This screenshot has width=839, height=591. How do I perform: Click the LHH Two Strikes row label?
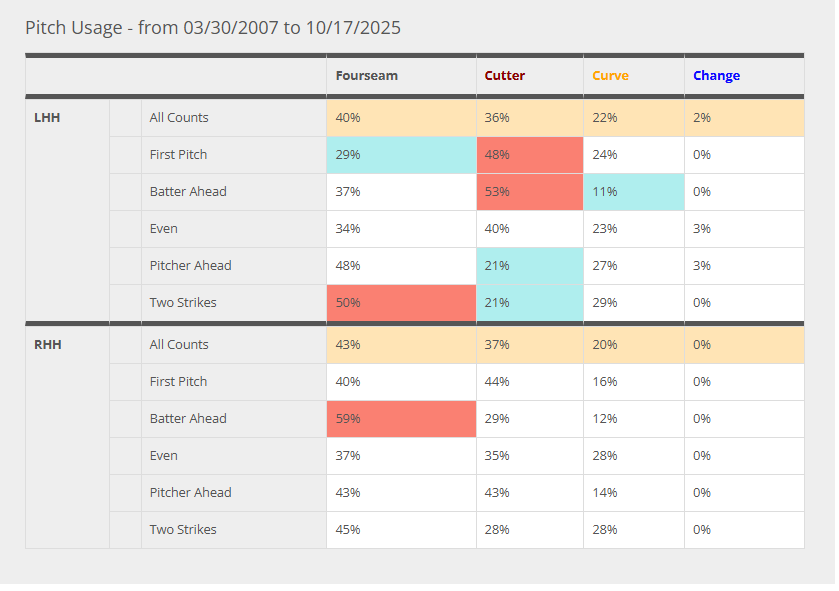click(x=183, y=302)
